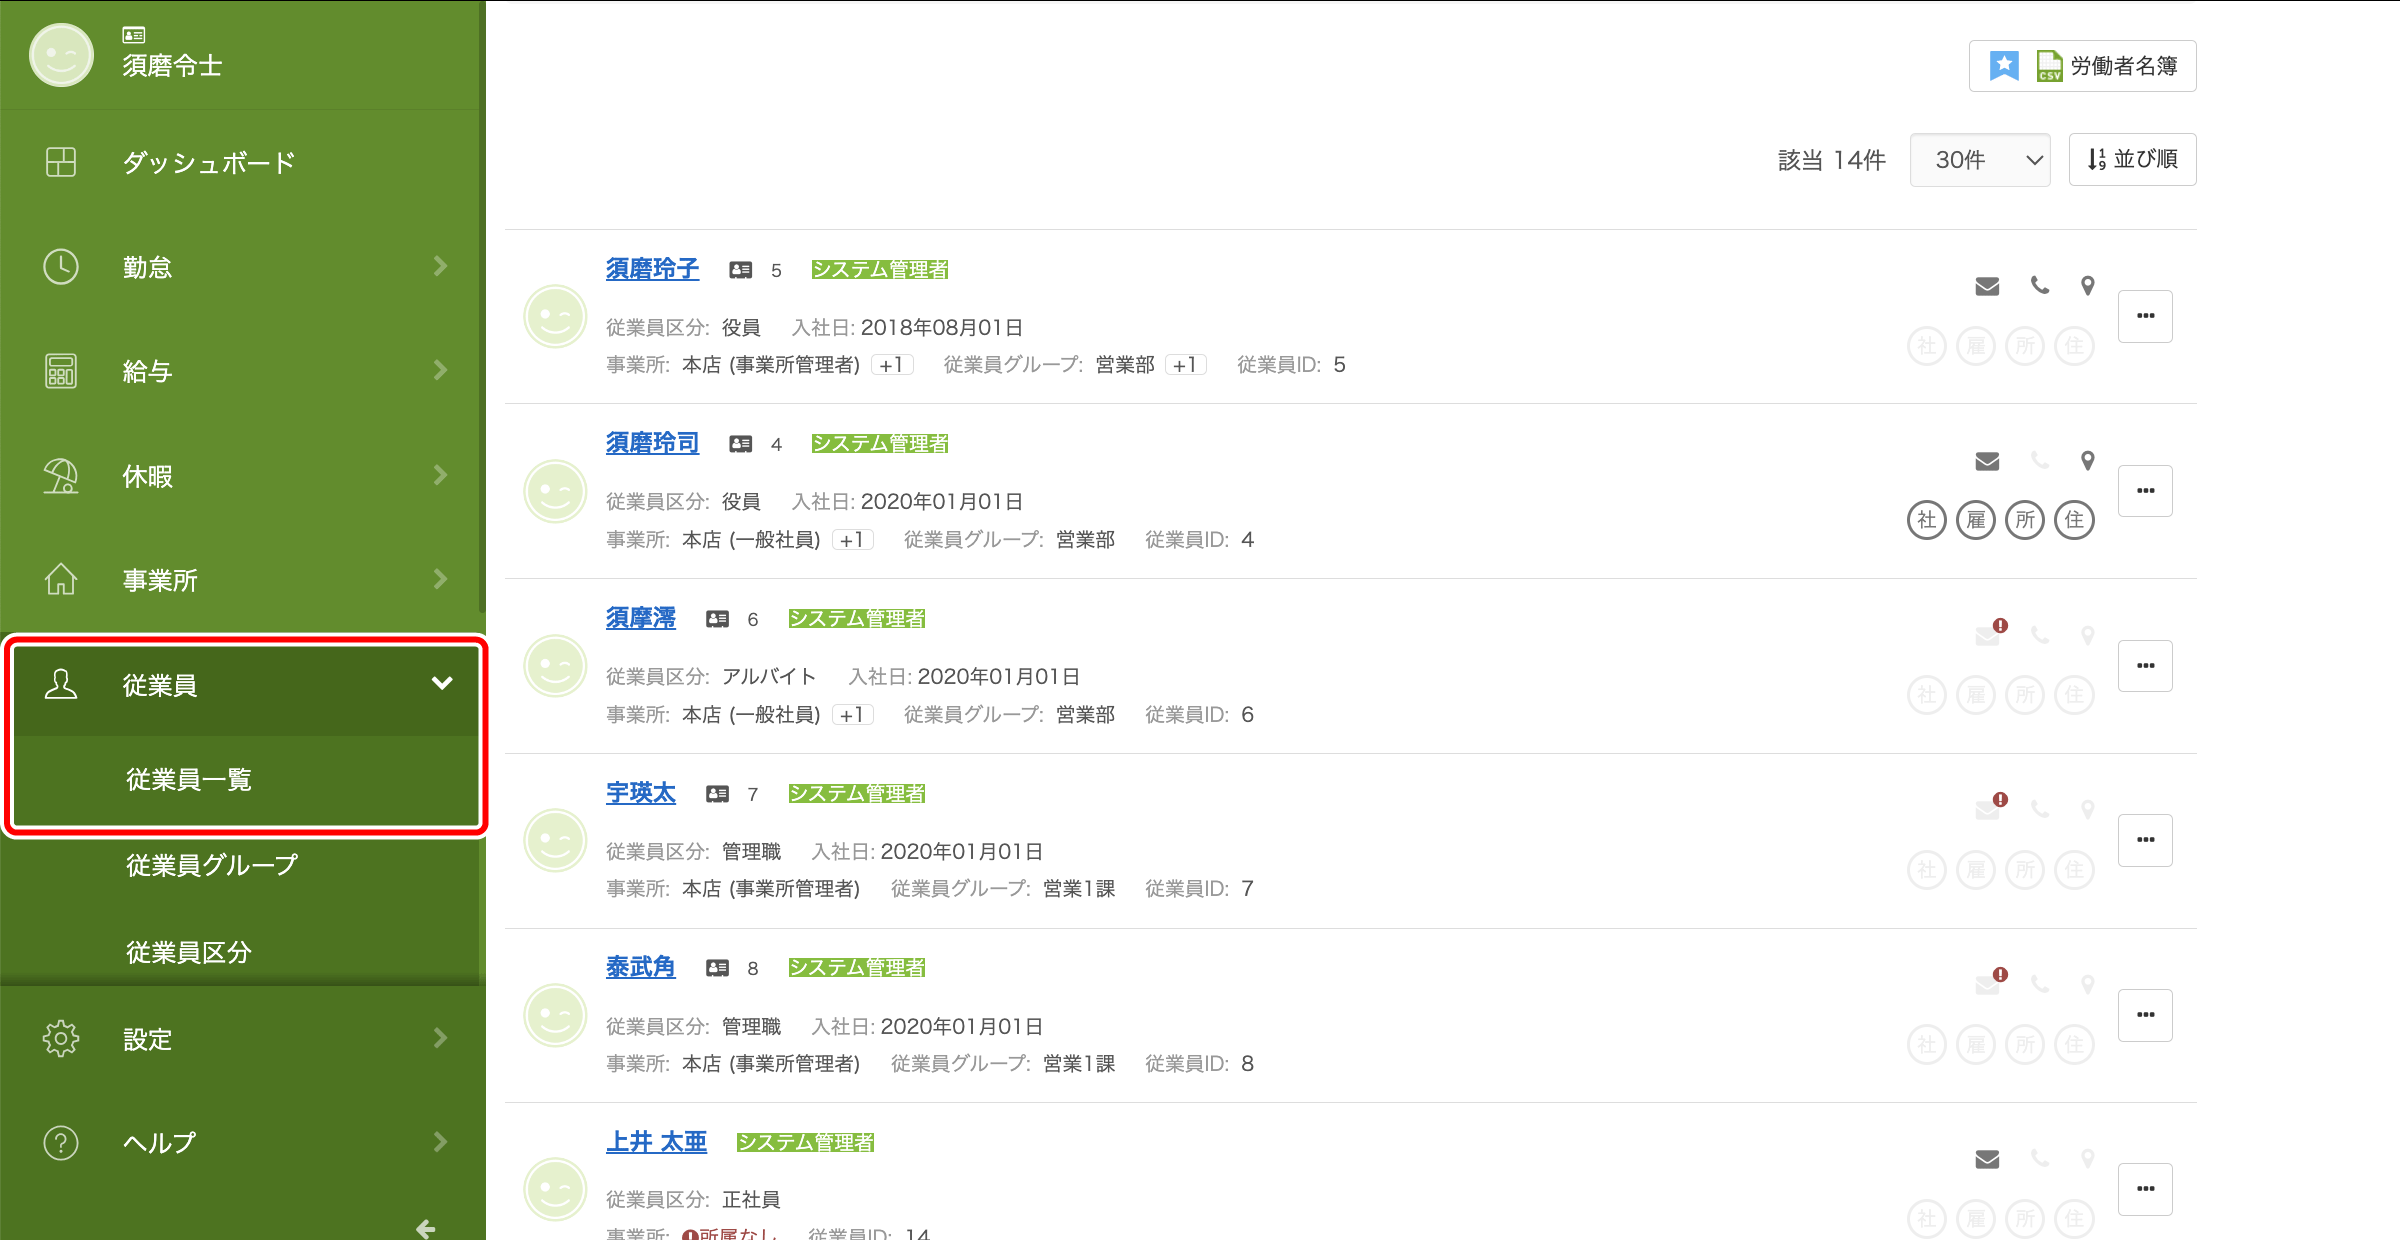The image size is (2400, 1240).
Task: Open the 30件 per-page dropdown
Action: [1979, 160]
